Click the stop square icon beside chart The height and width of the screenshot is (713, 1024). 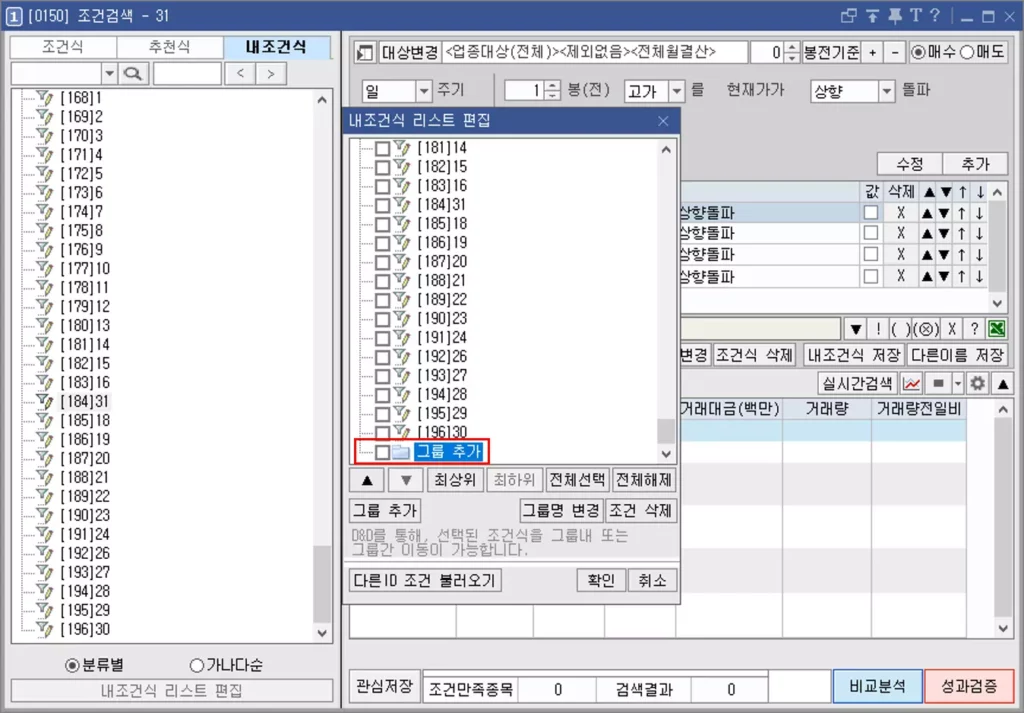938,384
